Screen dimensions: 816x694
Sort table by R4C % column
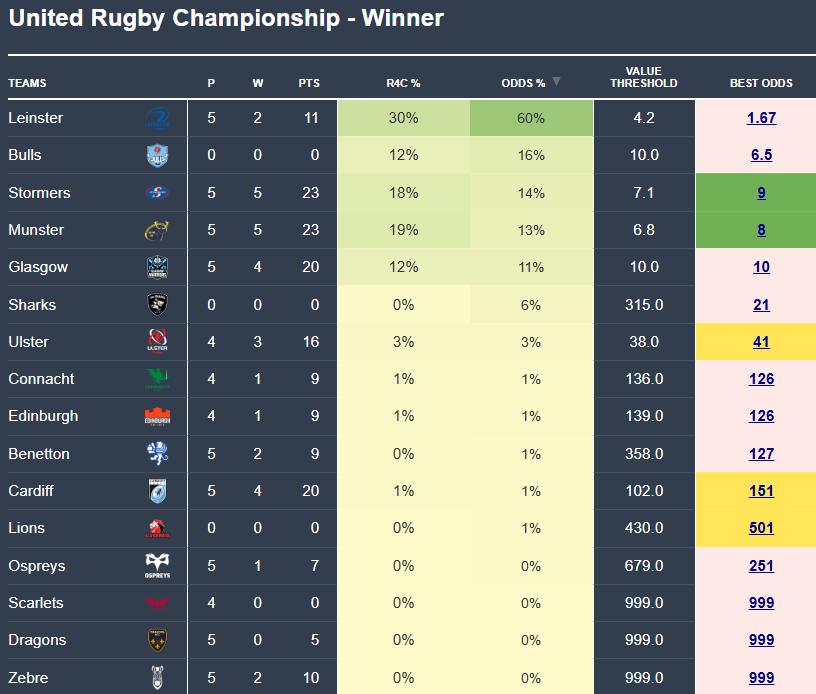click(x=403, y=83)
